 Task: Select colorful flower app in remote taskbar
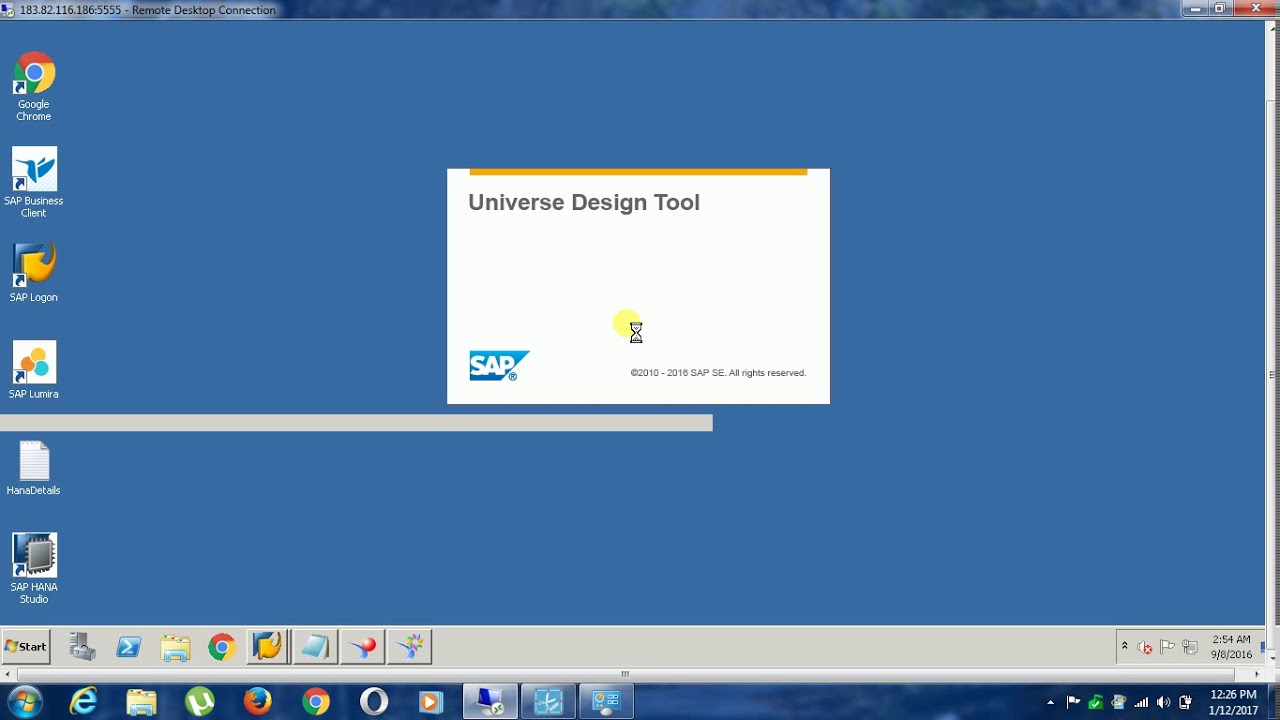[x=409, y=647]
